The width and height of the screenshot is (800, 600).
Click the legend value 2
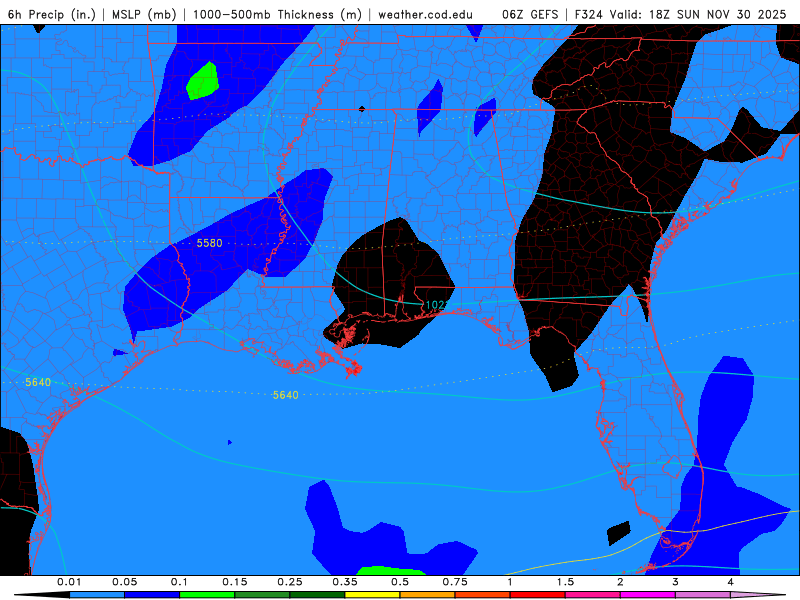click(620, 582)
